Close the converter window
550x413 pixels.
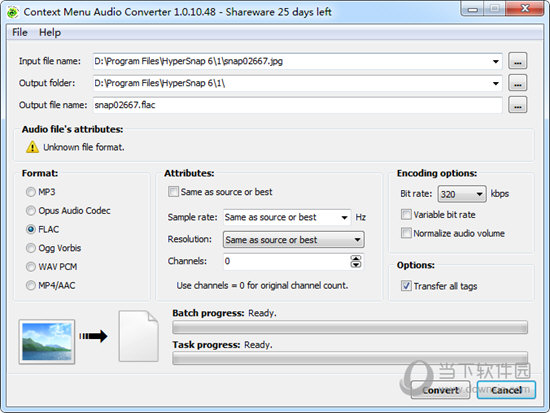pyautogui.click(x=525, y=9)
